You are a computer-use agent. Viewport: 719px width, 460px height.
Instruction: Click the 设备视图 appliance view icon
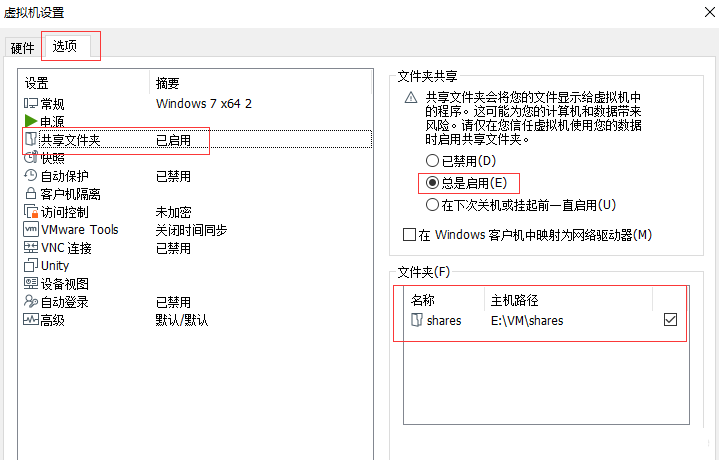pos(31,283)
